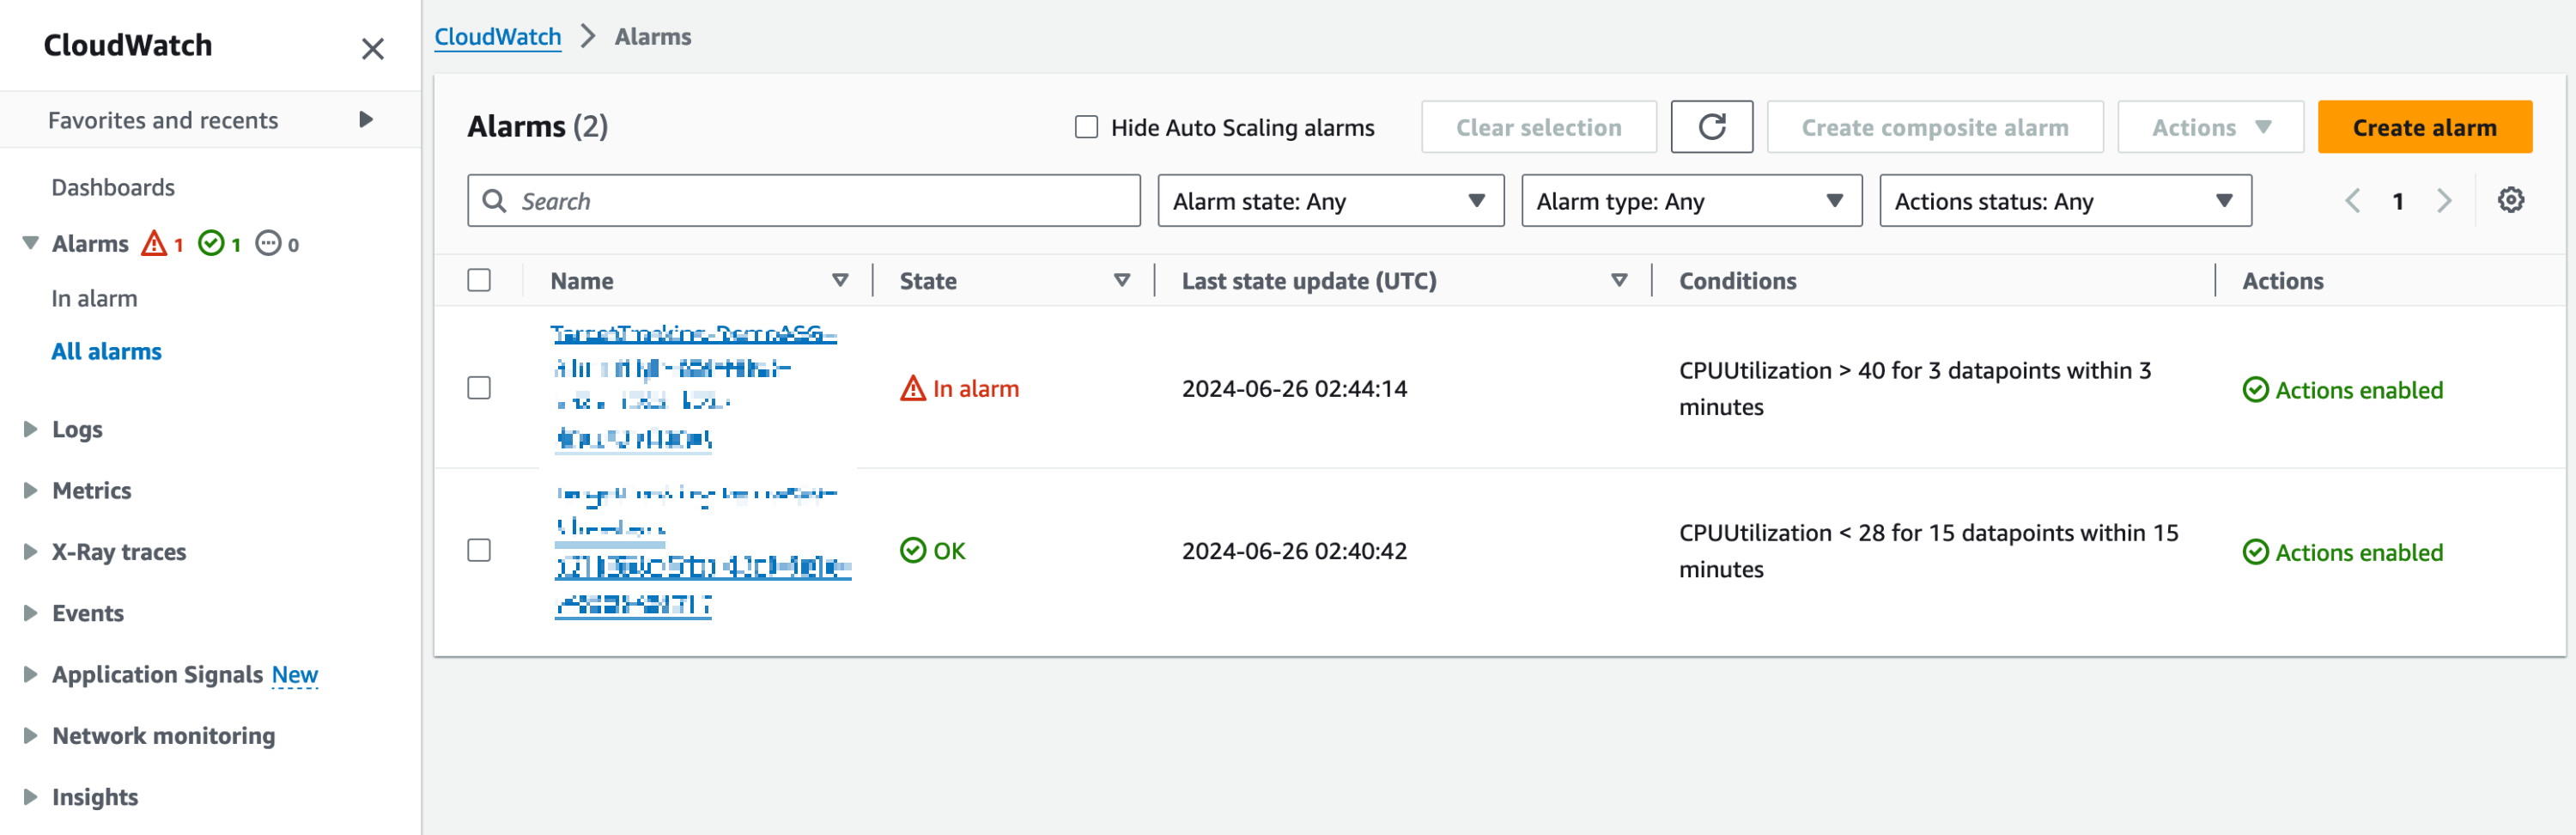
Task: Expand the Logs section
Action: click(x=31, y=429)
